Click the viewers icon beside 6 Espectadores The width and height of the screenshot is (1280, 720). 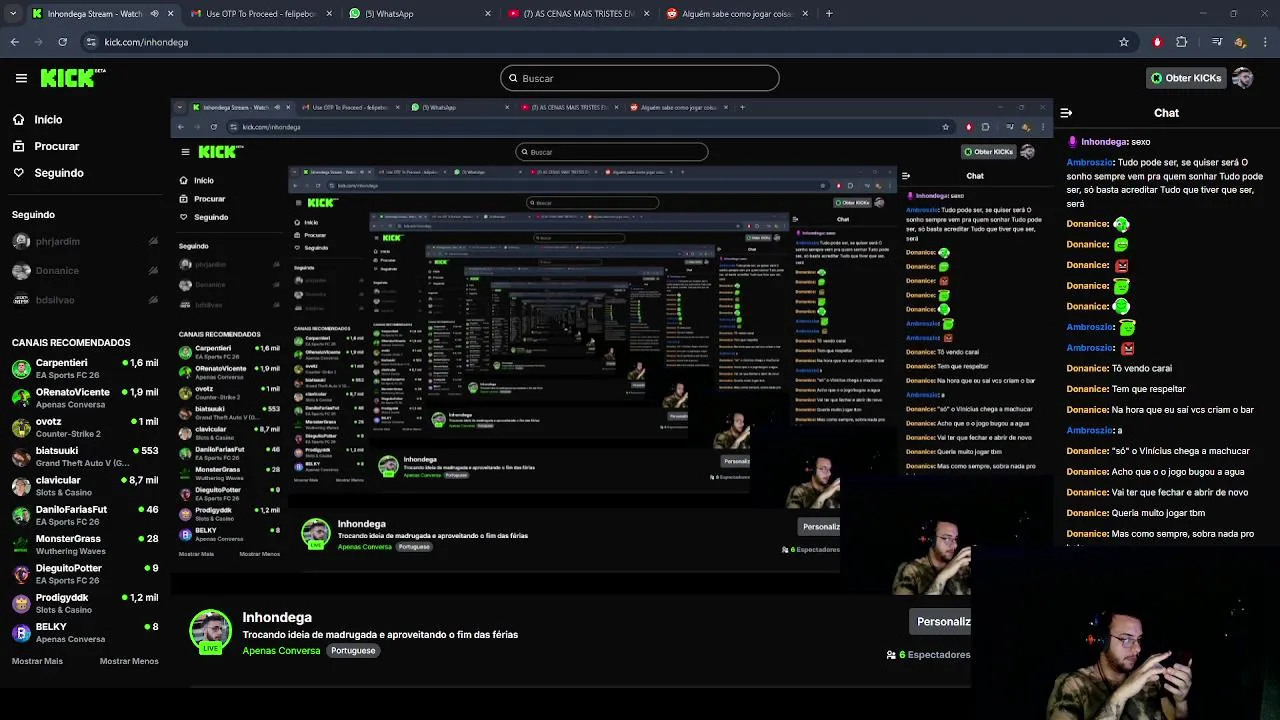[891, 655]
